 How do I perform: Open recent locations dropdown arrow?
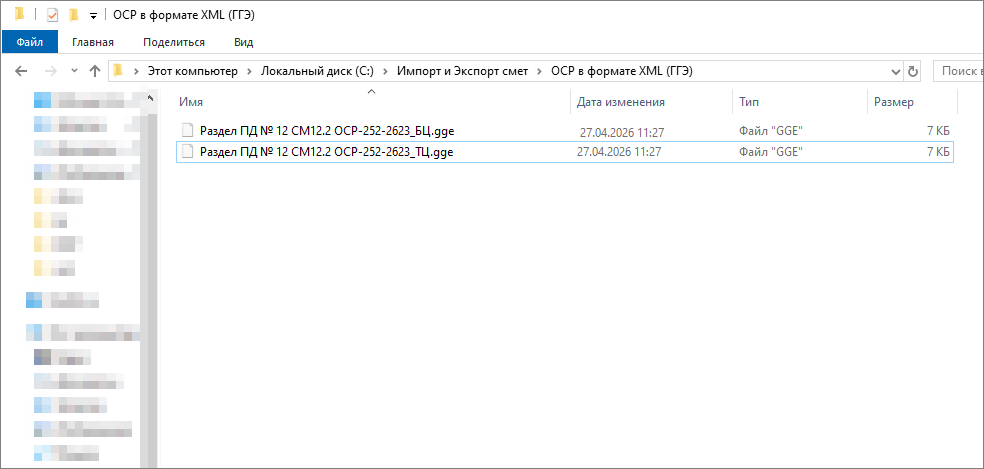click(74, 71)
